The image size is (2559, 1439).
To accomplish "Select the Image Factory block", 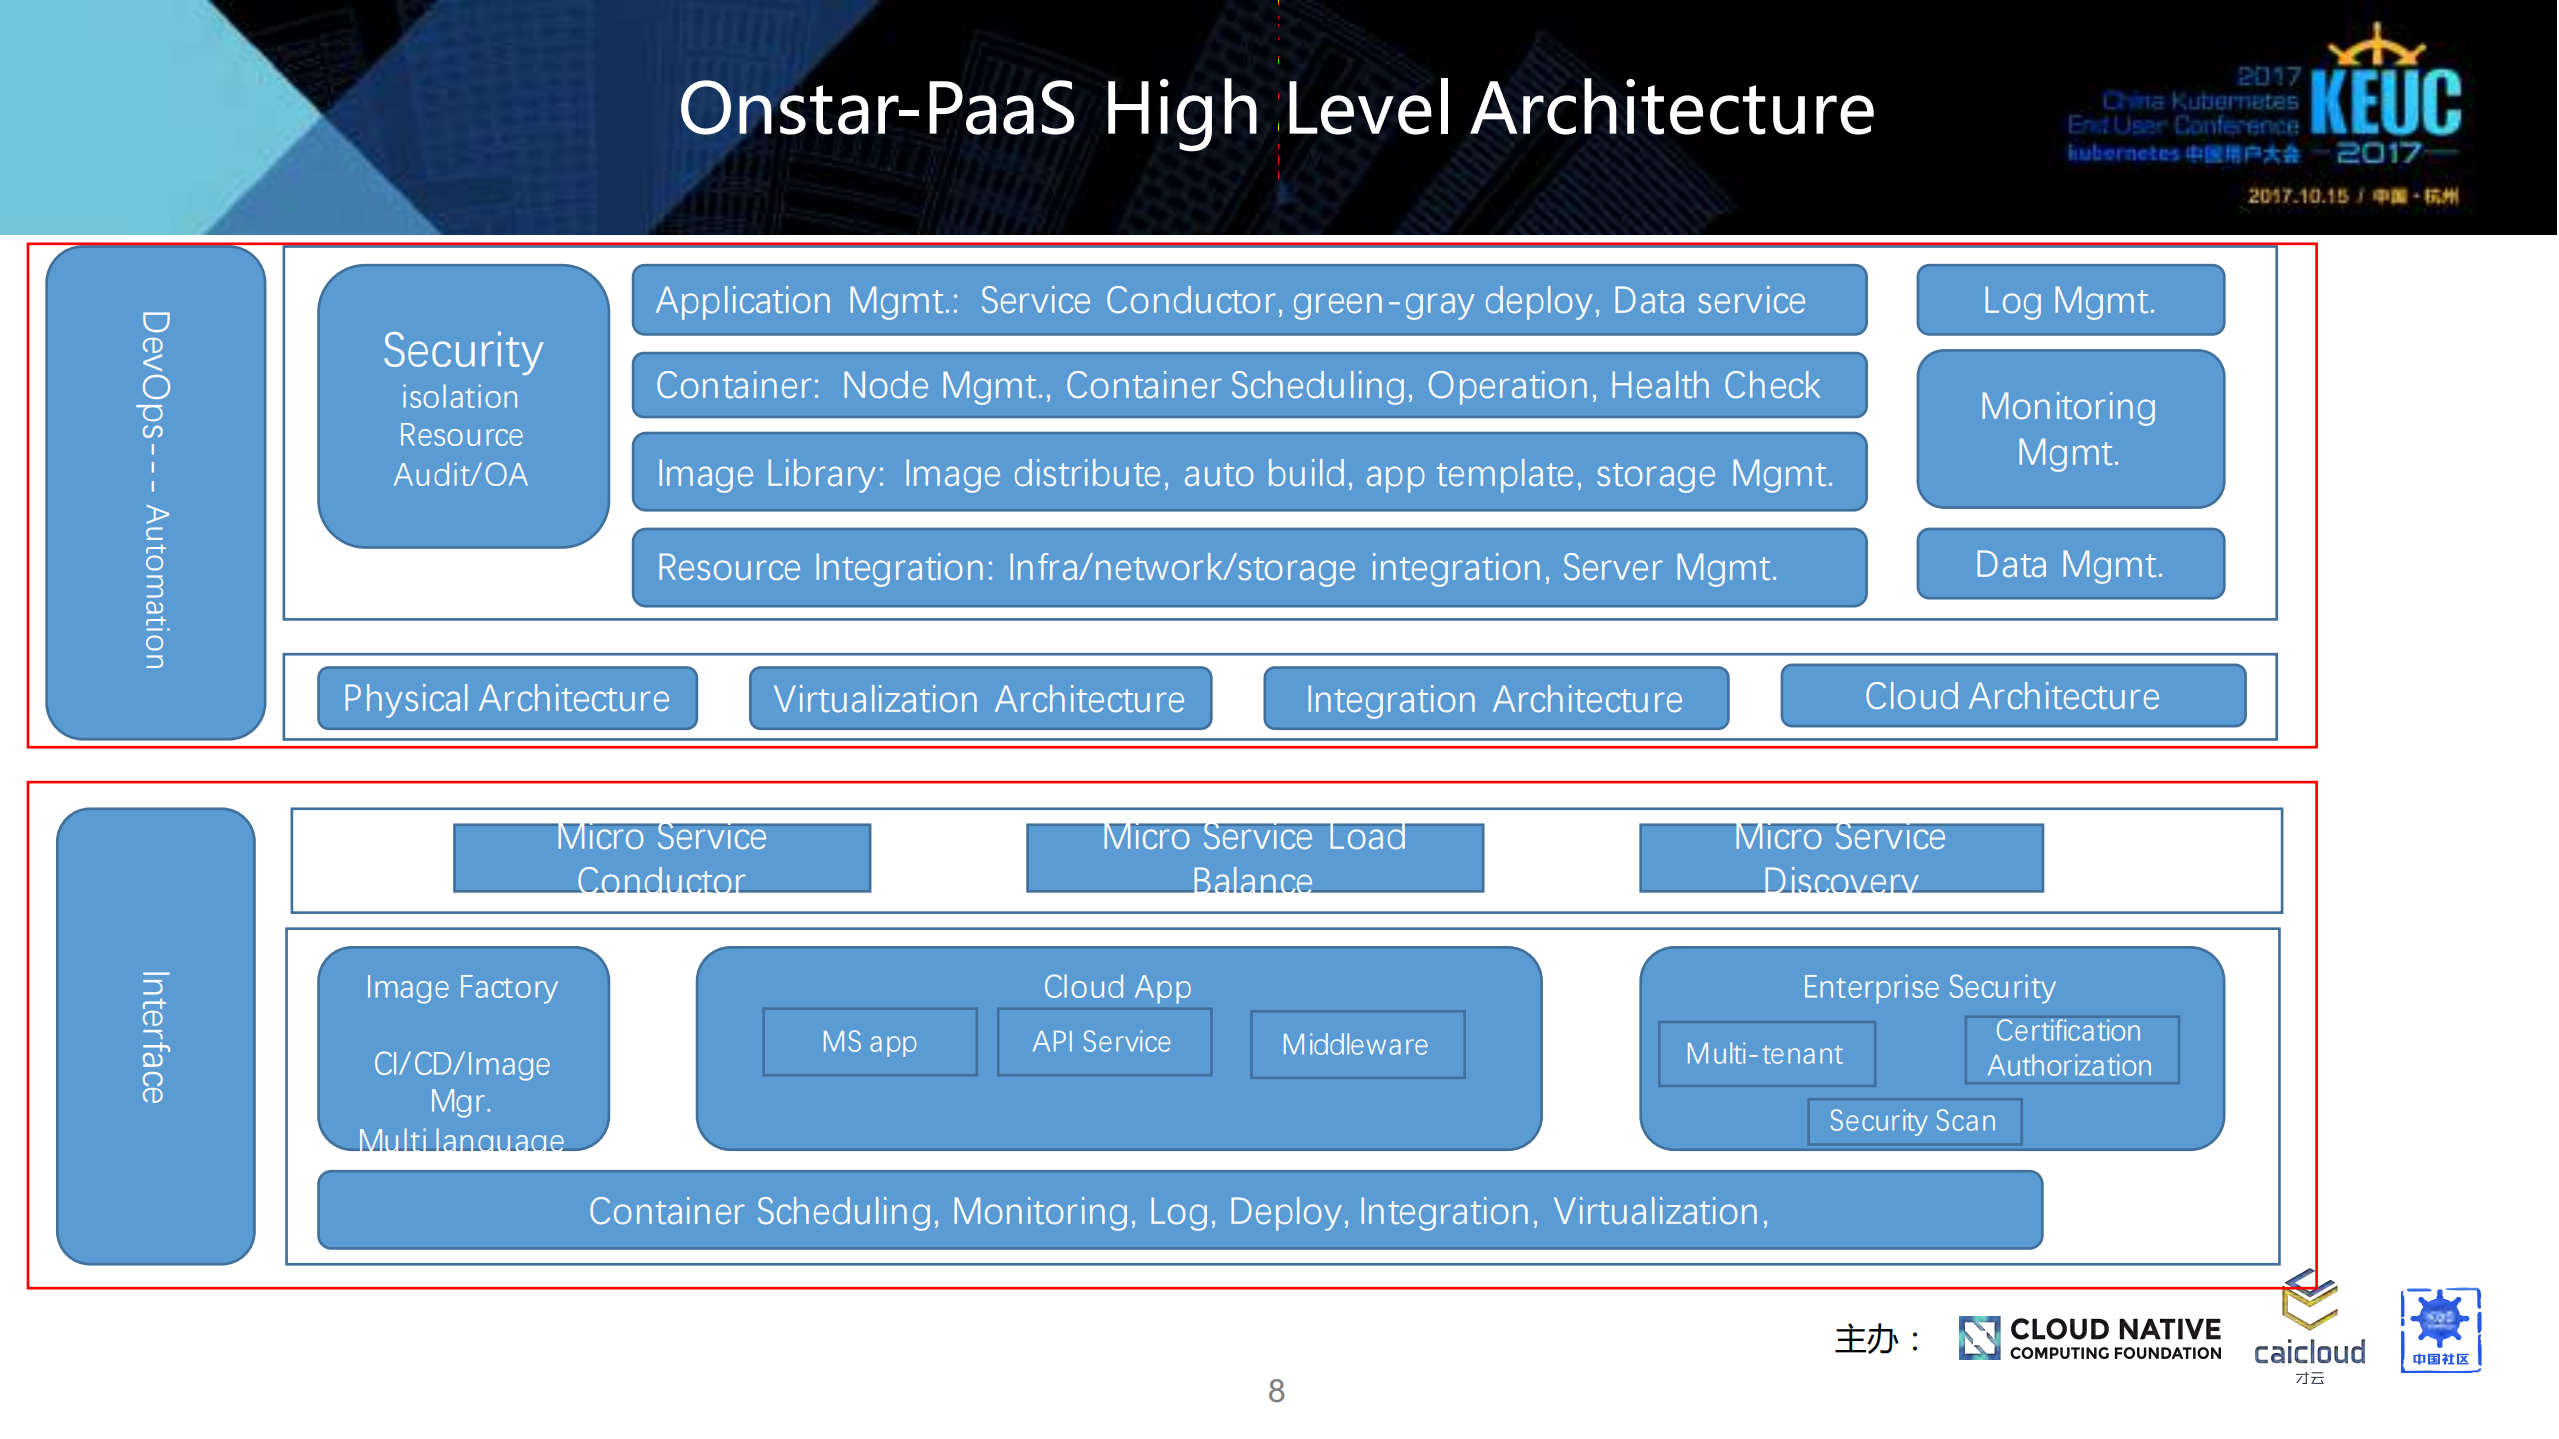I will click(x=463, y=1048).
